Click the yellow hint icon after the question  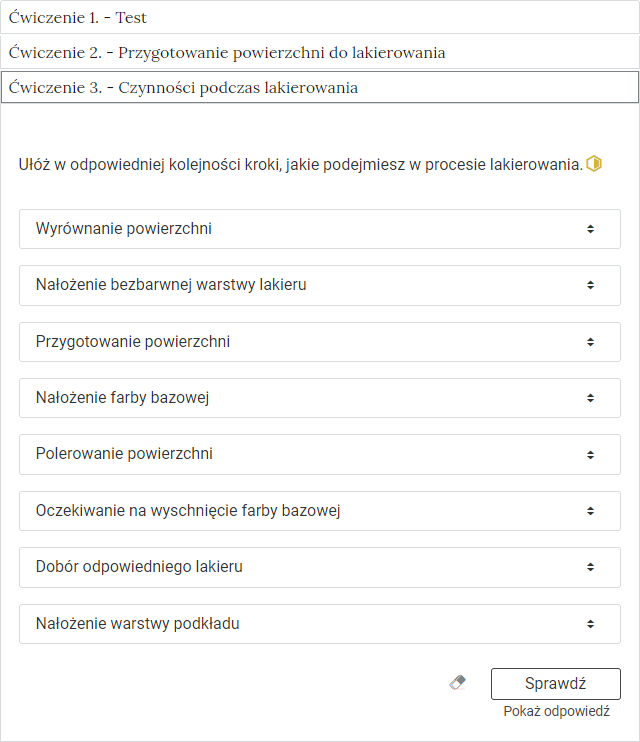tap(594, 164)
